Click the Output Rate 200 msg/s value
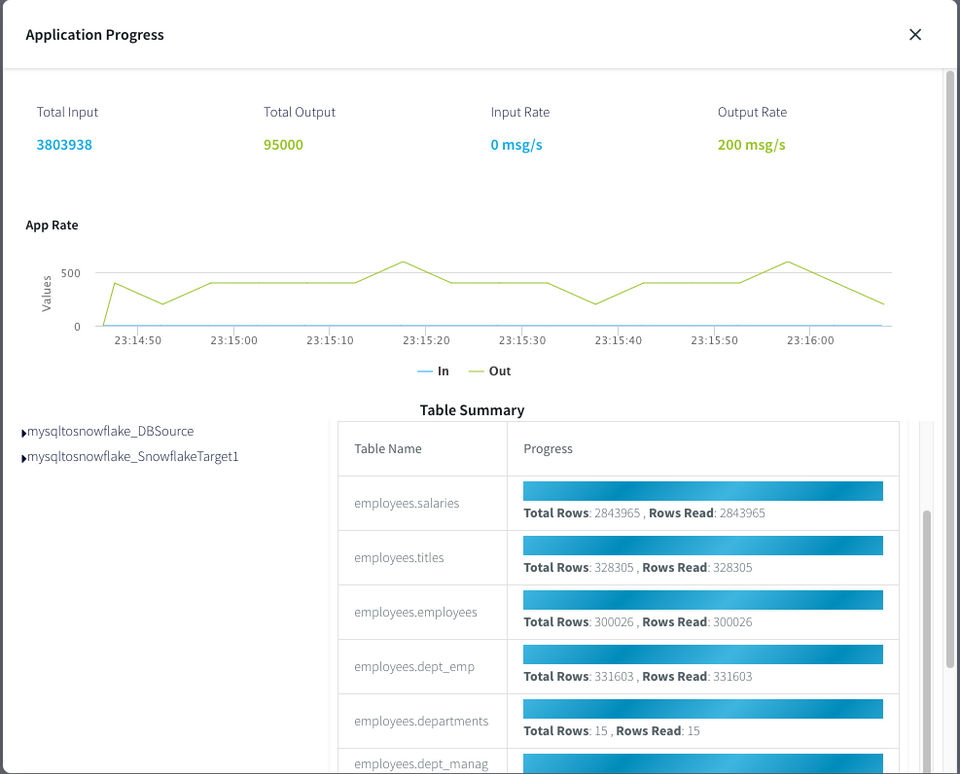Screen dimensions: 960x774 point(751,145)
